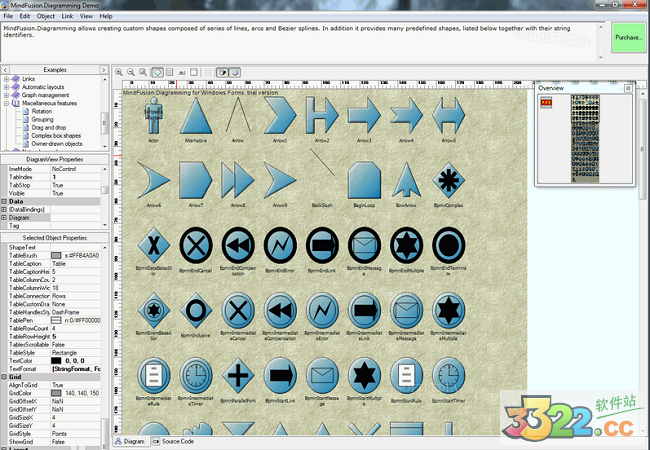The width and height of the screenshot is (650, 450).
Task: Select the BowArrow shape
Action: (x=407, y=179)
